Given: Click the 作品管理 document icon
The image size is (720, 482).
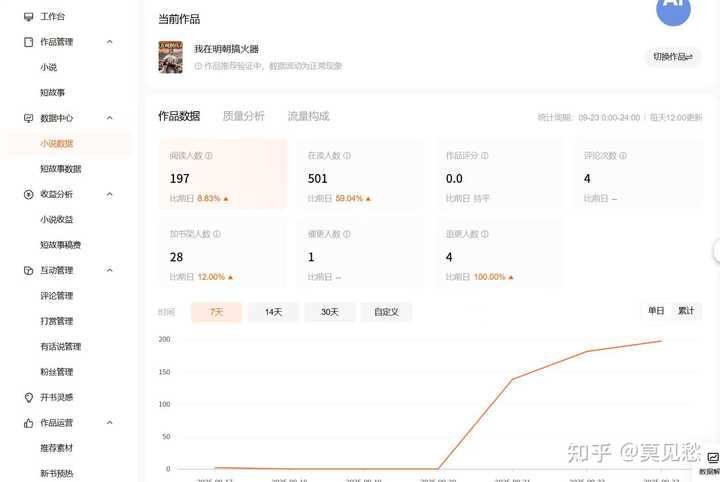Looking at the screenshot, I should [x=29, y=42].
